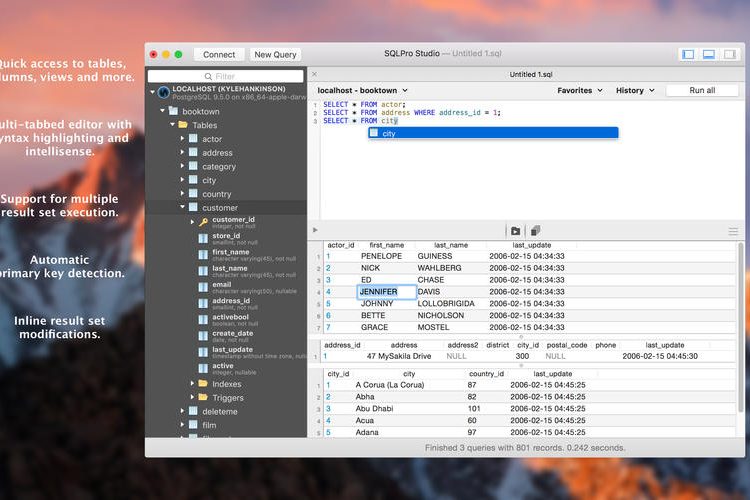Click the customer_id primary key icon

203,222
